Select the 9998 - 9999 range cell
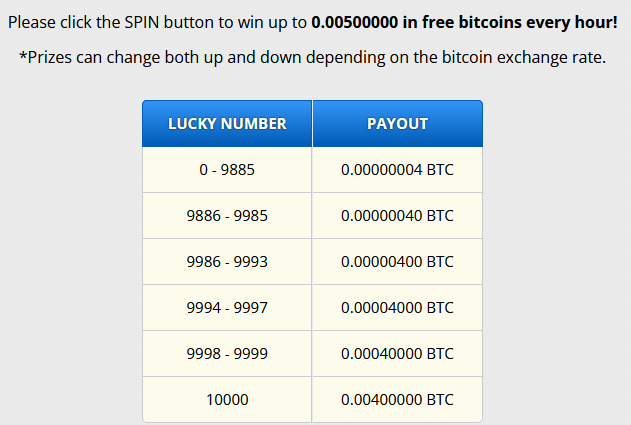 (227, 354)
